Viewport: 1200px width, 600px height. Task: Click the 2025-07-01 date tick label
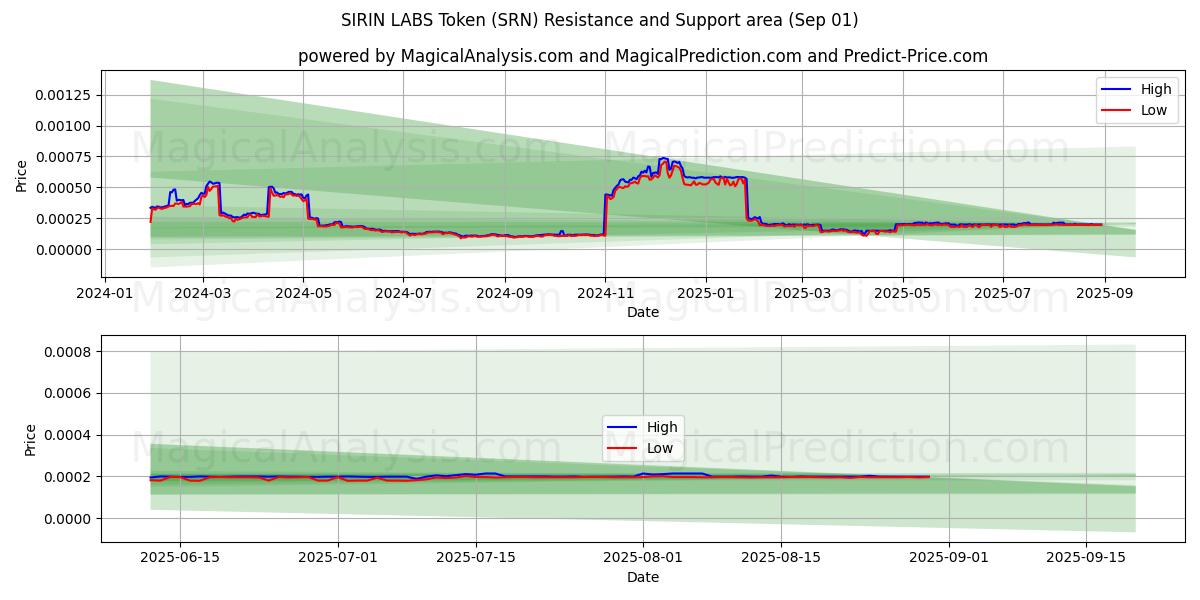(338, 557)
